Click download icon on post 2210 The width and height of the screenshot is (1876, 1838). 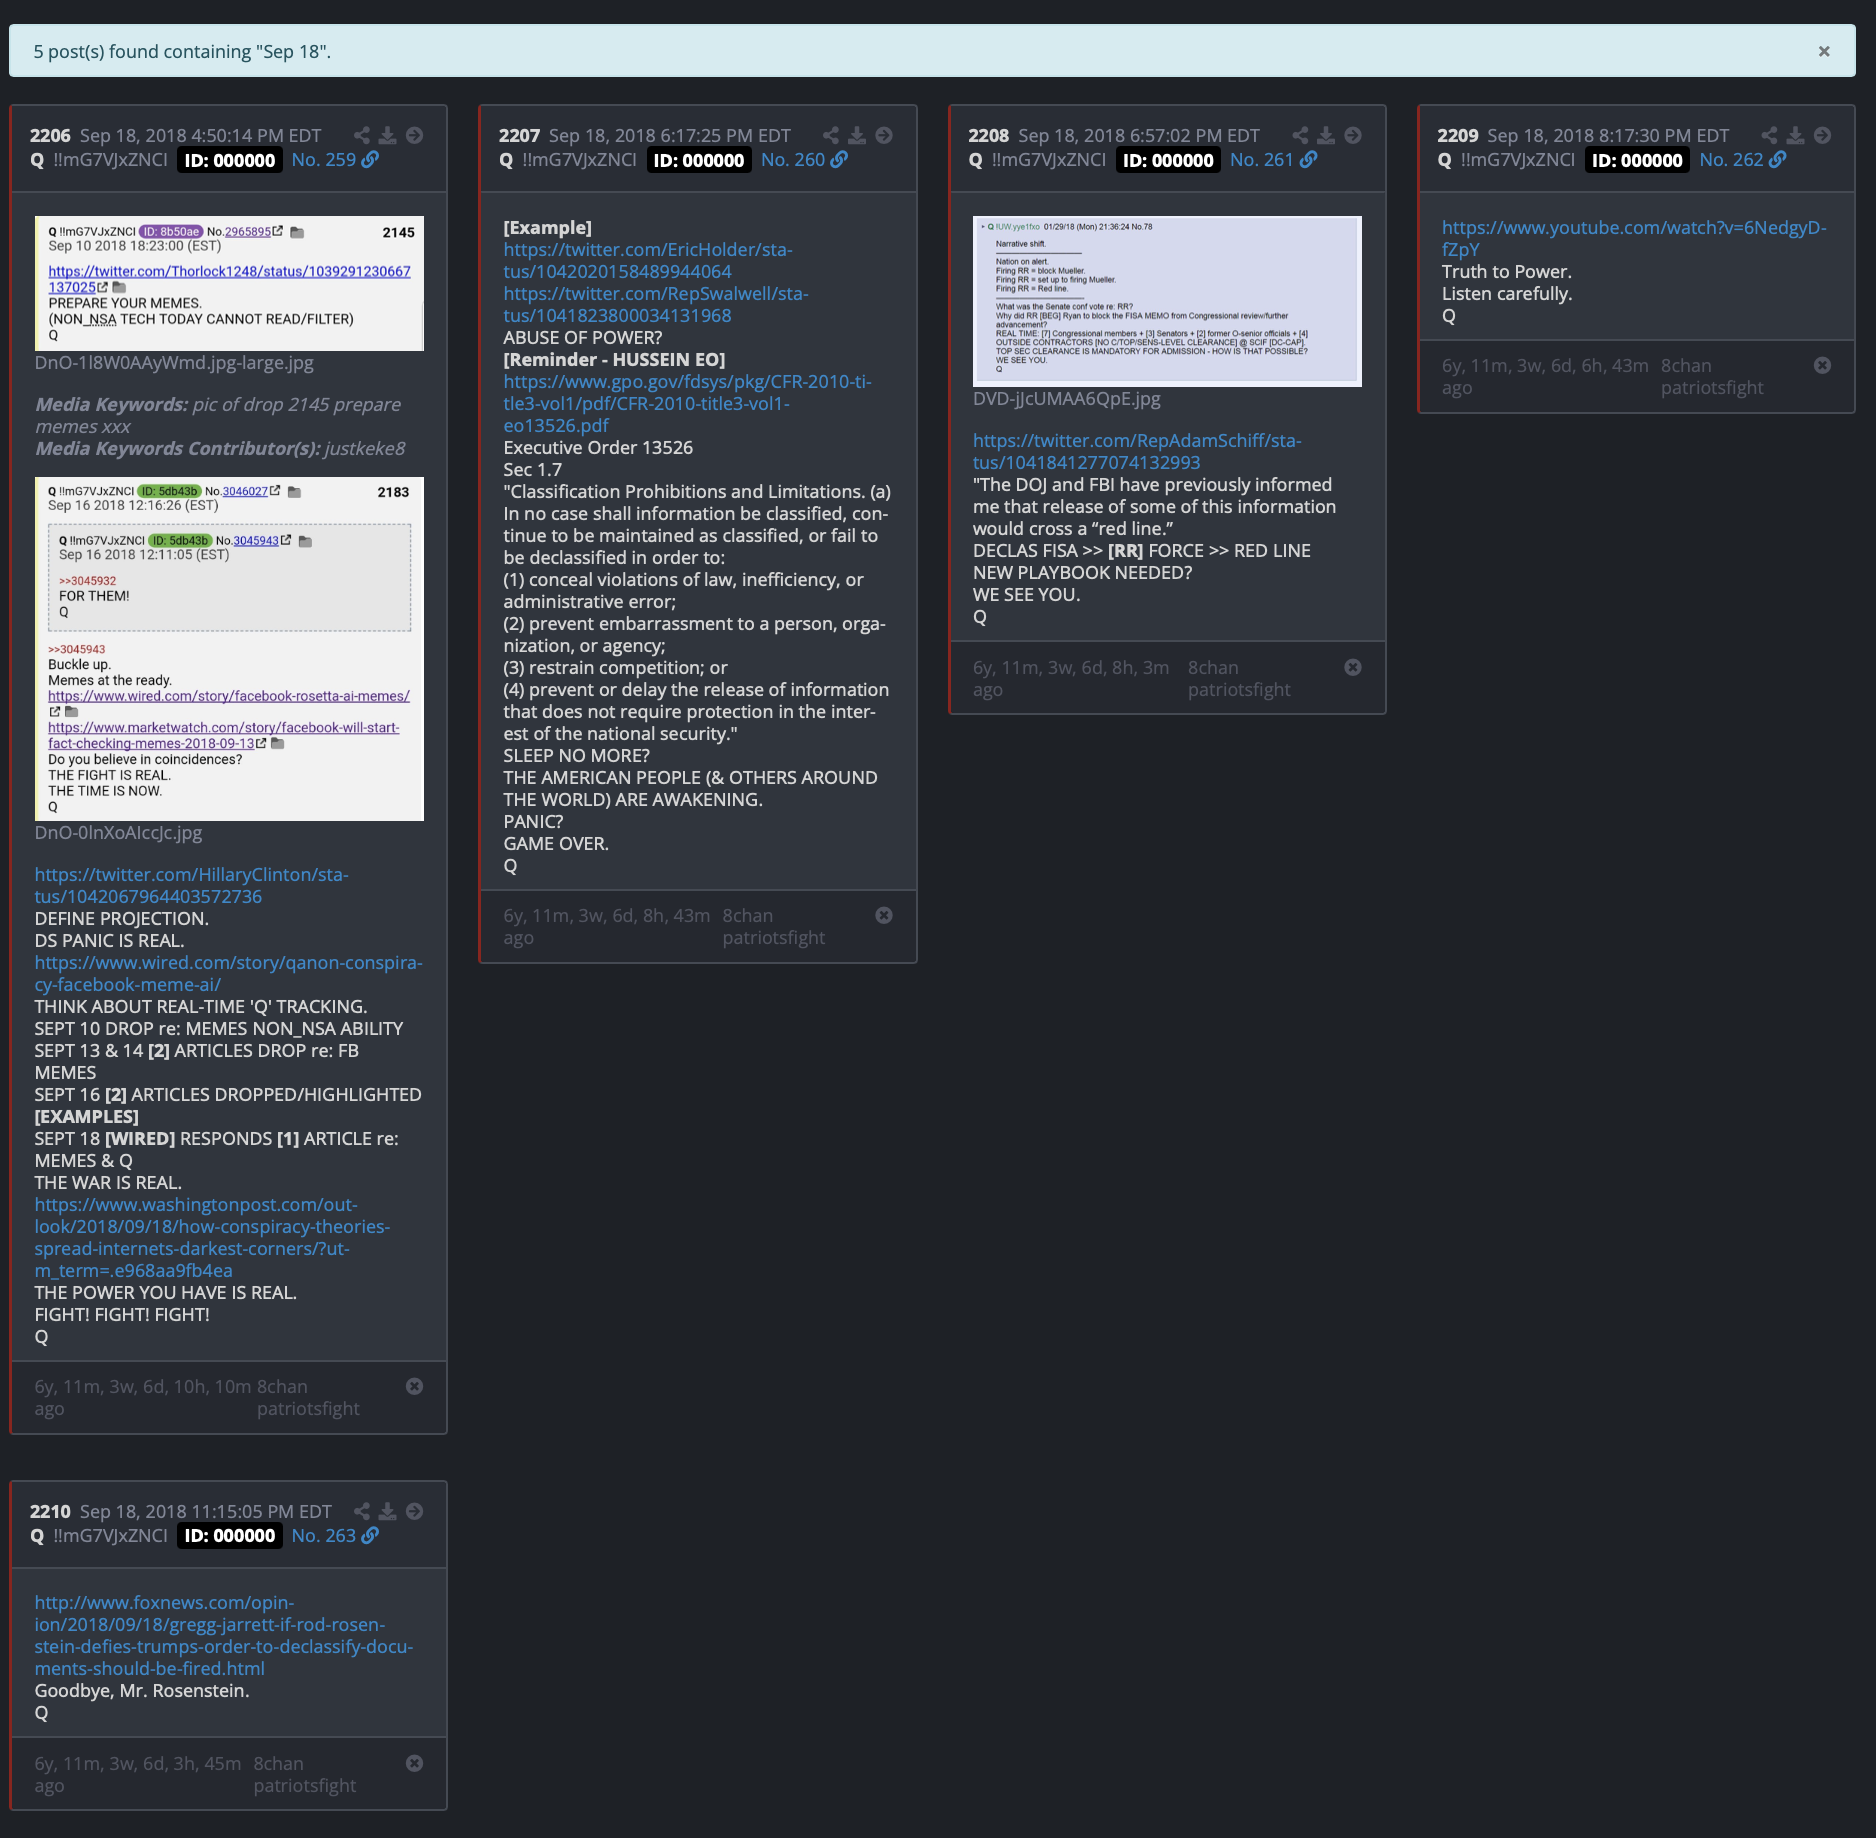pyautogui.click(x=388, y=1511)
